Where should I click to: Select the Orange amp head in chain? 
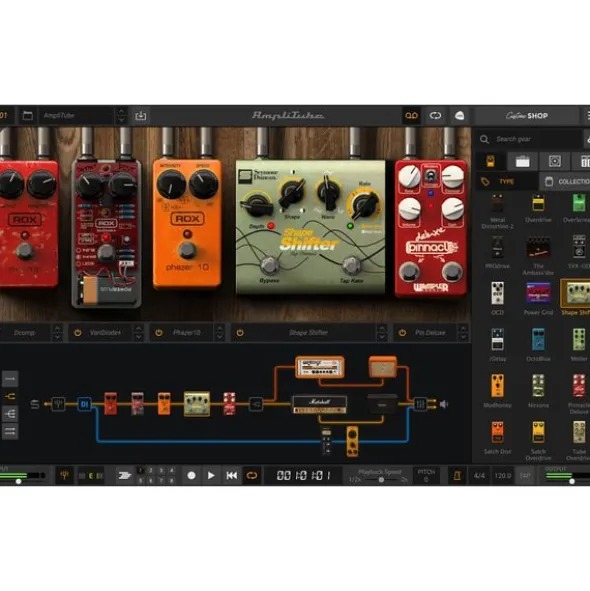point(320,367)
